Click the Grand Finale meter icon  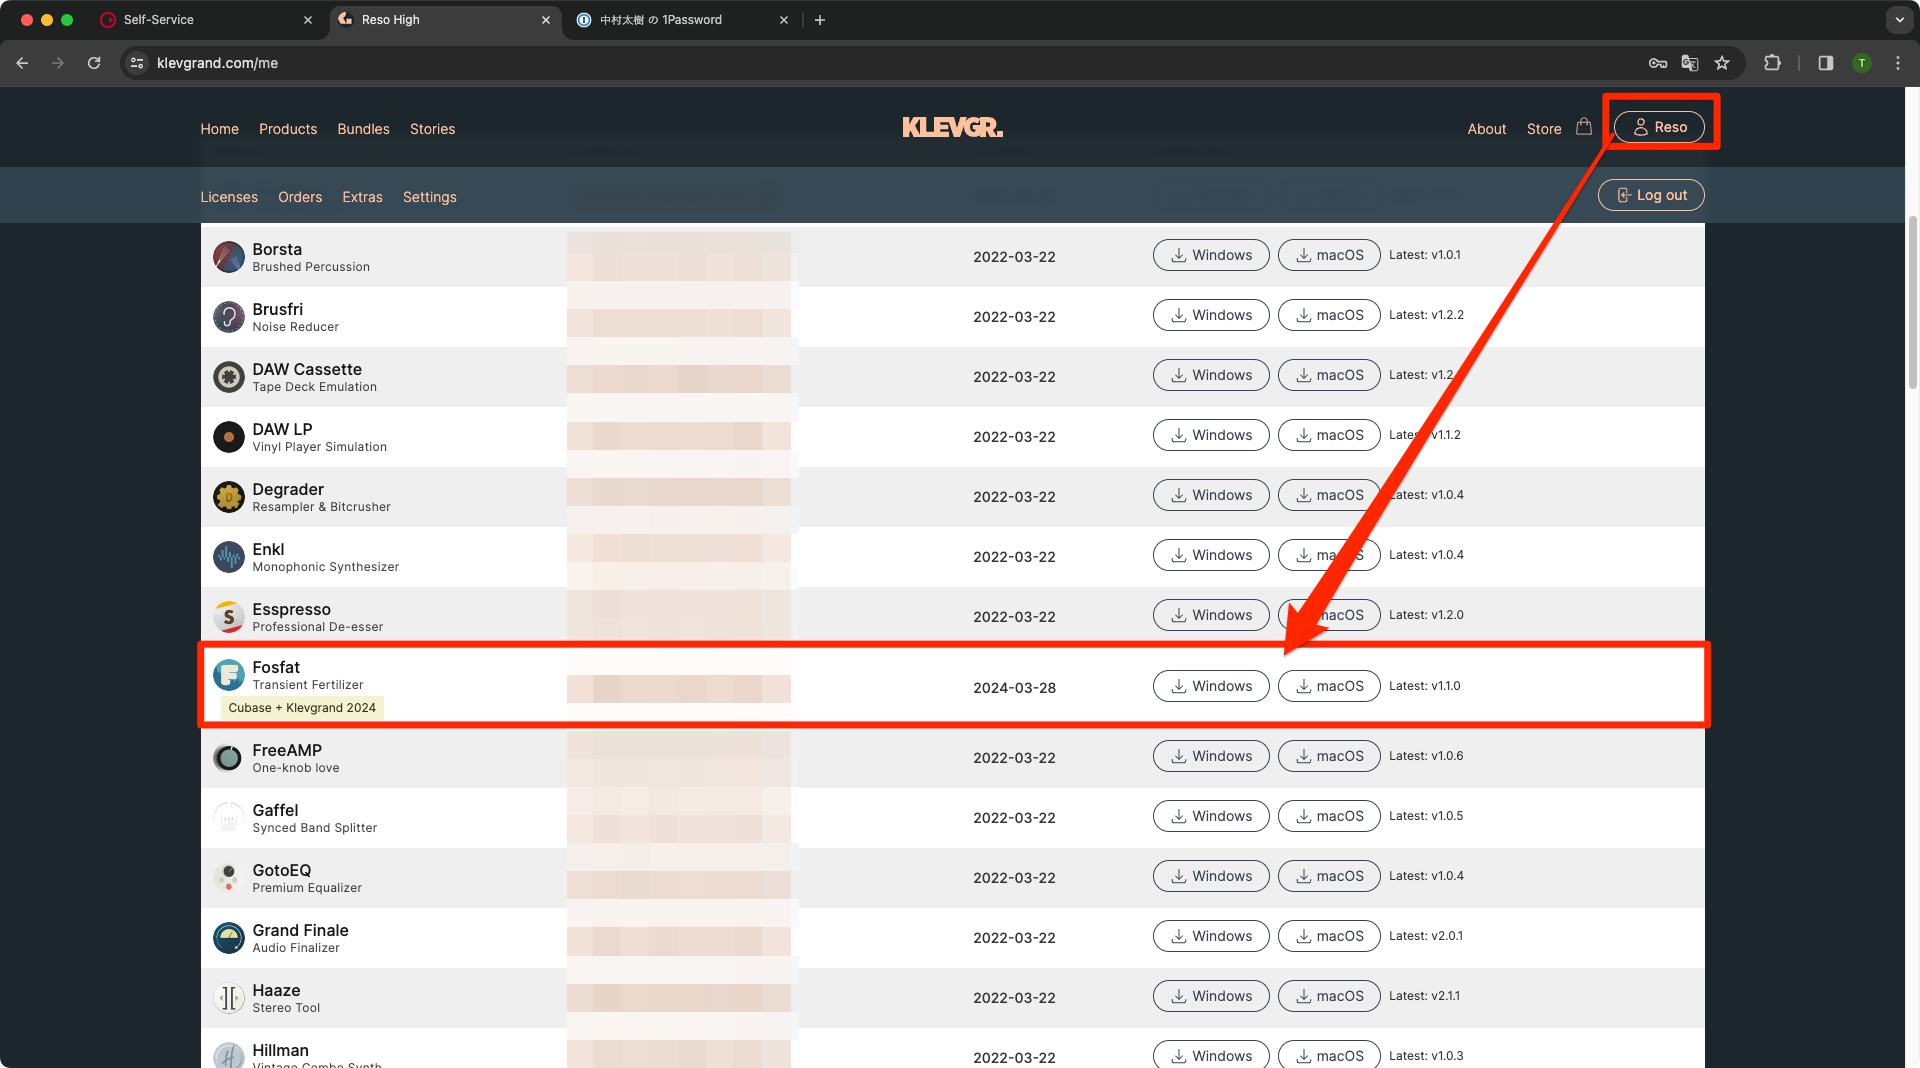click(229, 938)
